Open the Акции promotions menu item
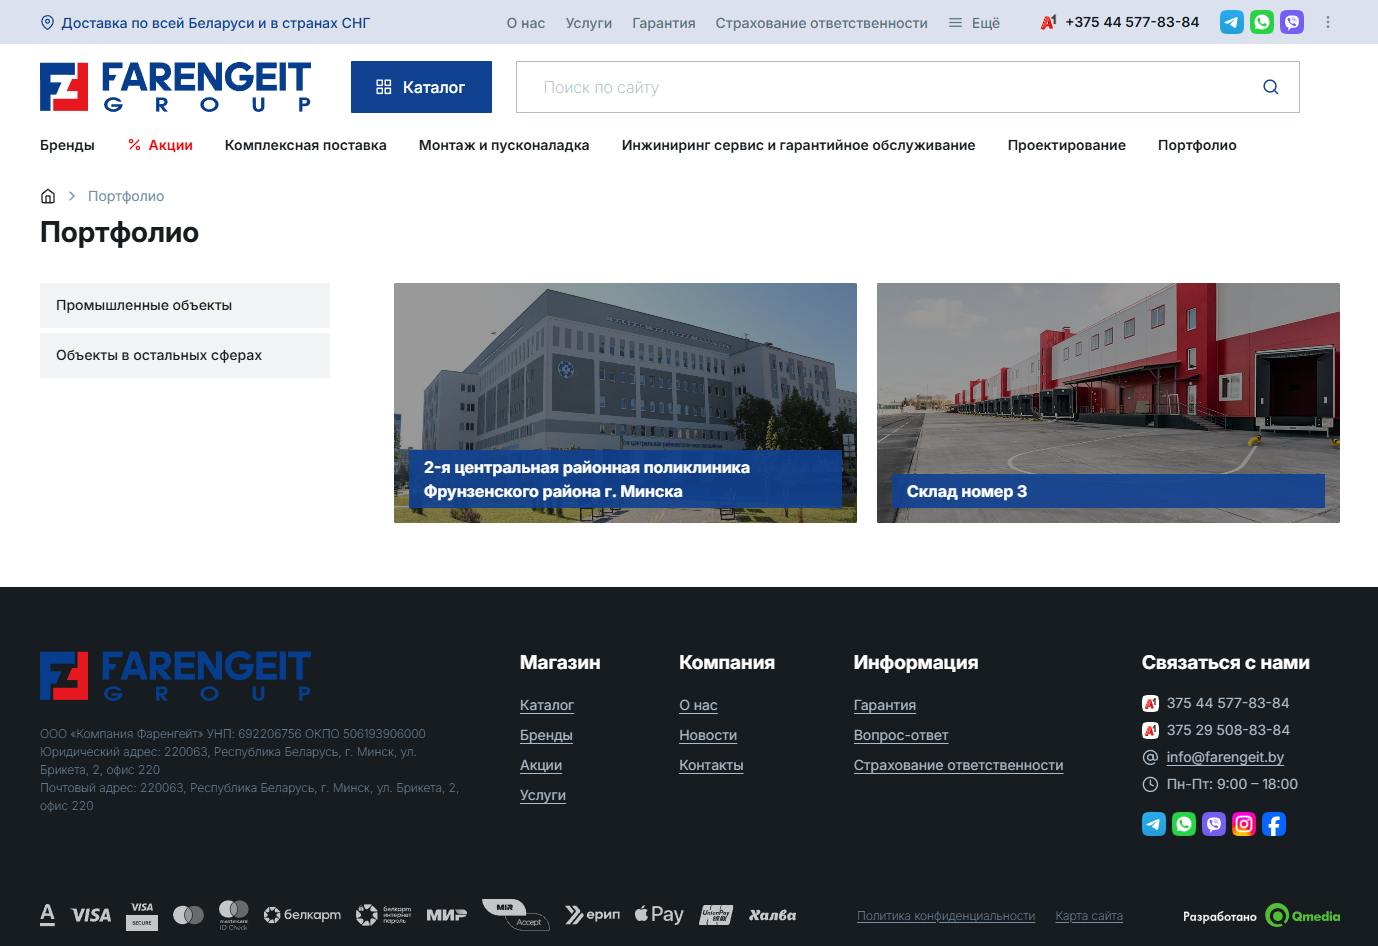1378x946 pixels. (x=160, y=145)
